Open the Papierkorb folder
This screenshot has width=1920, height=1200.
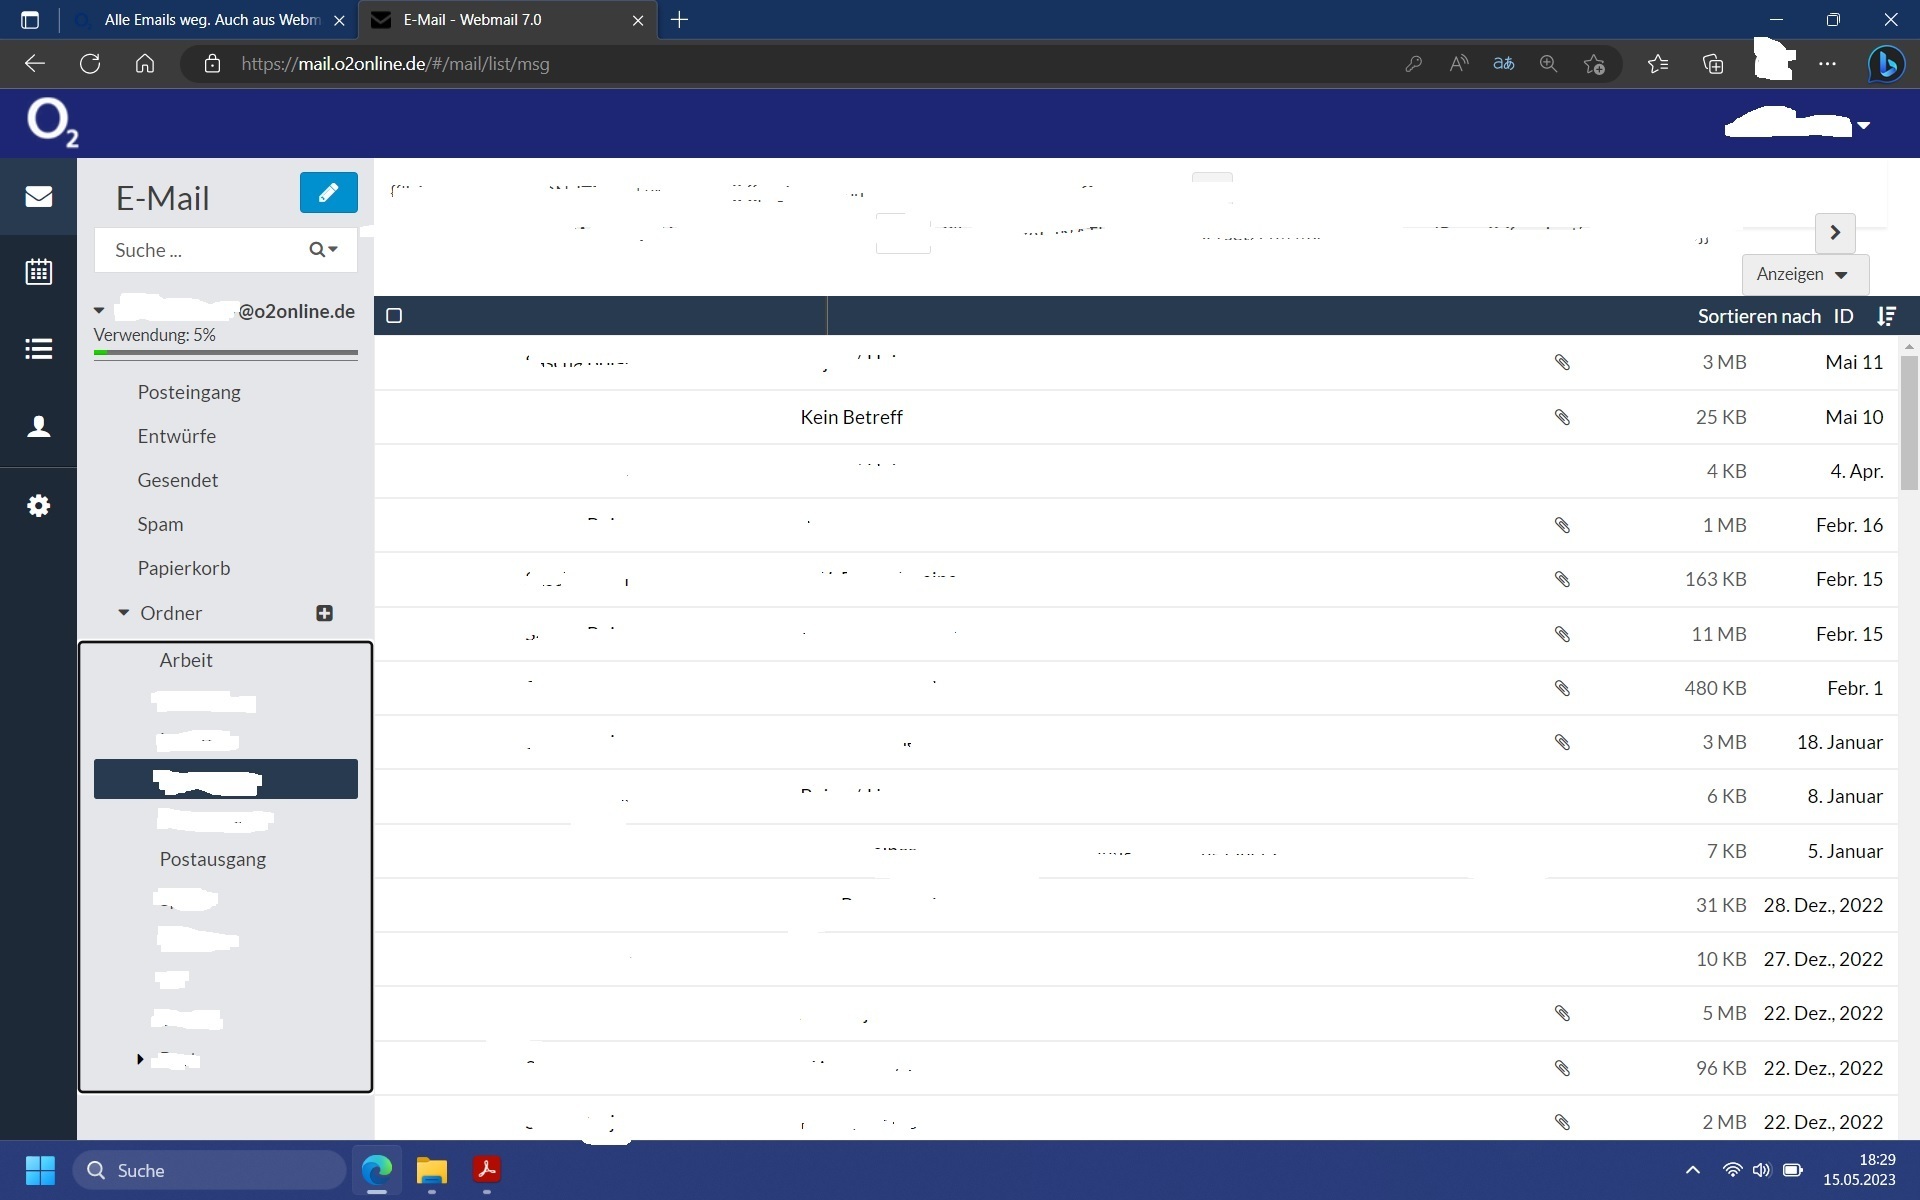pos(184,568)
